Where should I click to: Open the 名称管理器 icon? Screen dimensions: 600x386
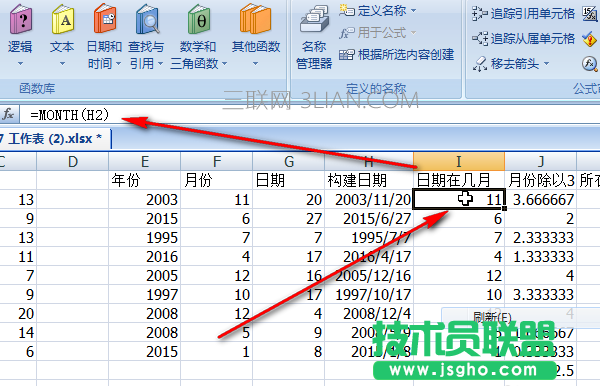[x=314, y=19]
